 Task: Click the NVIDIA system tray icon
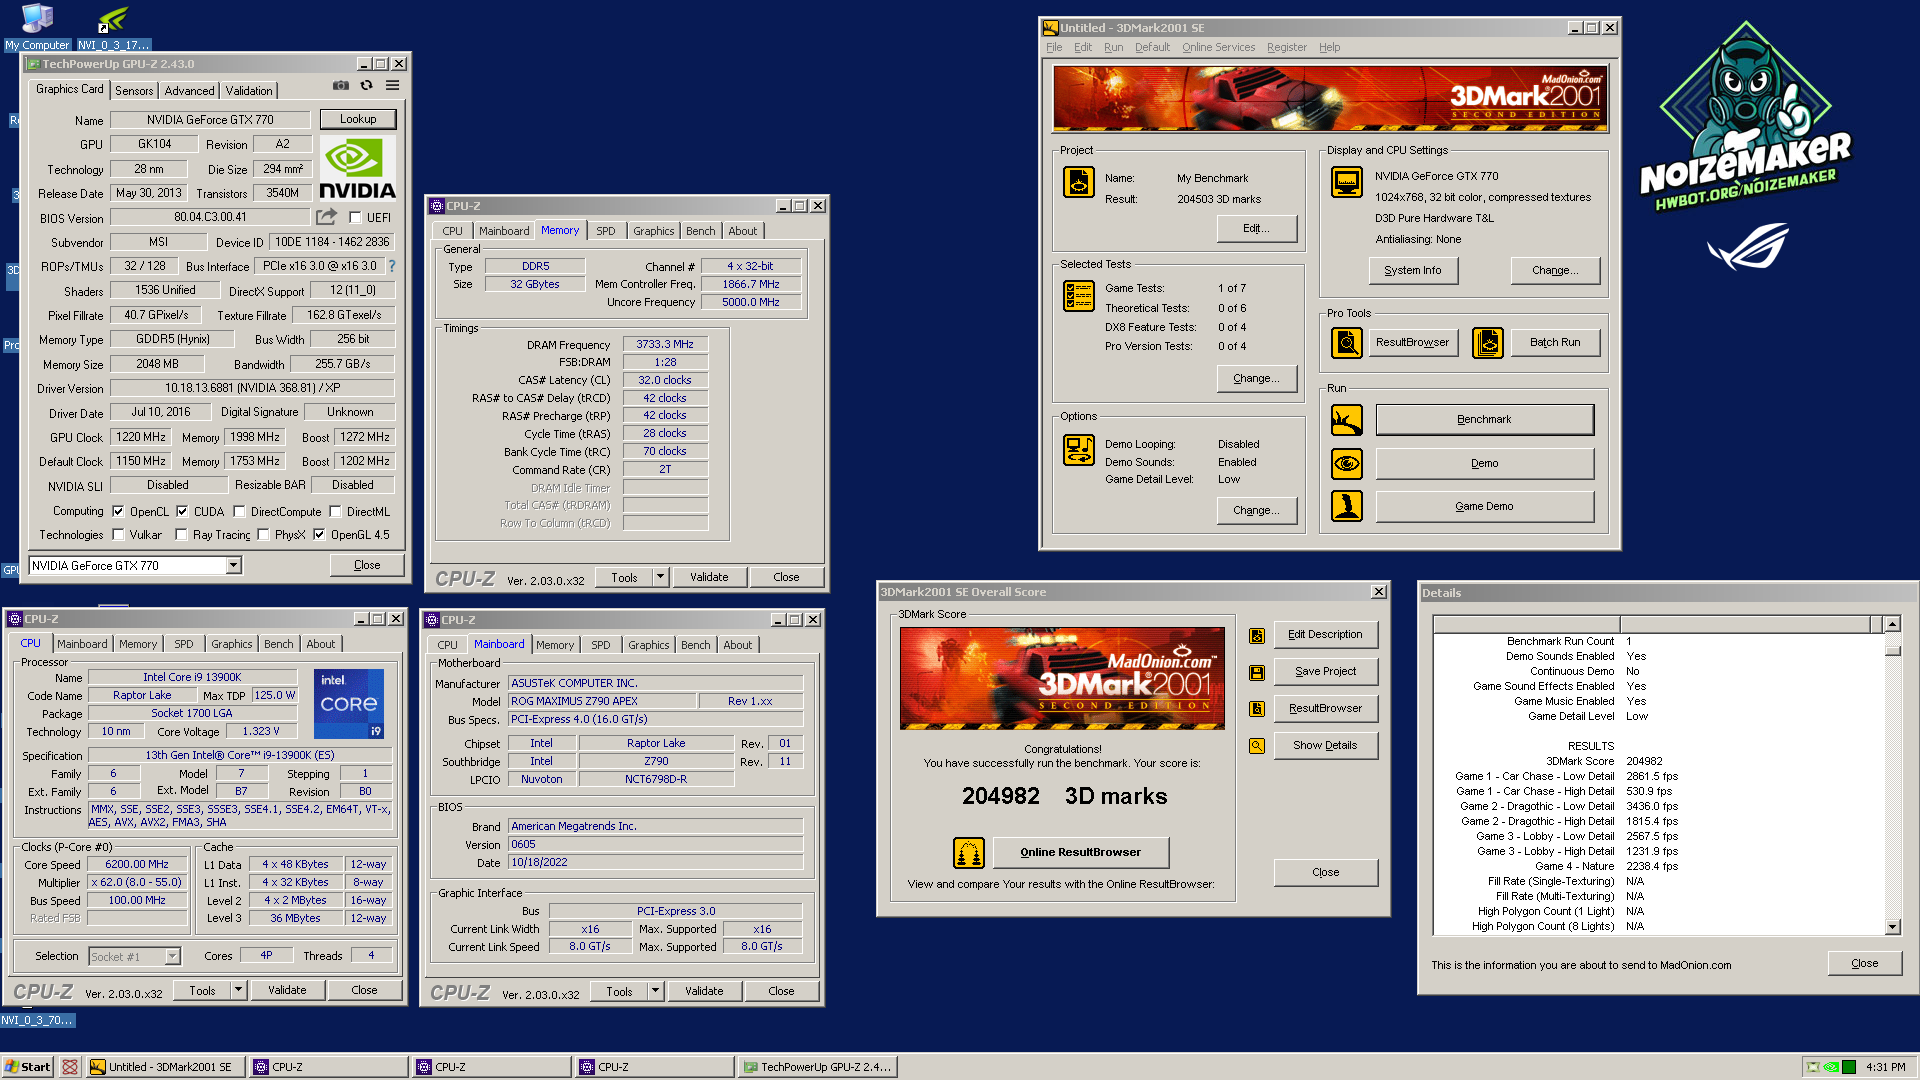pyautogui.click(x=1831, y=1067)
